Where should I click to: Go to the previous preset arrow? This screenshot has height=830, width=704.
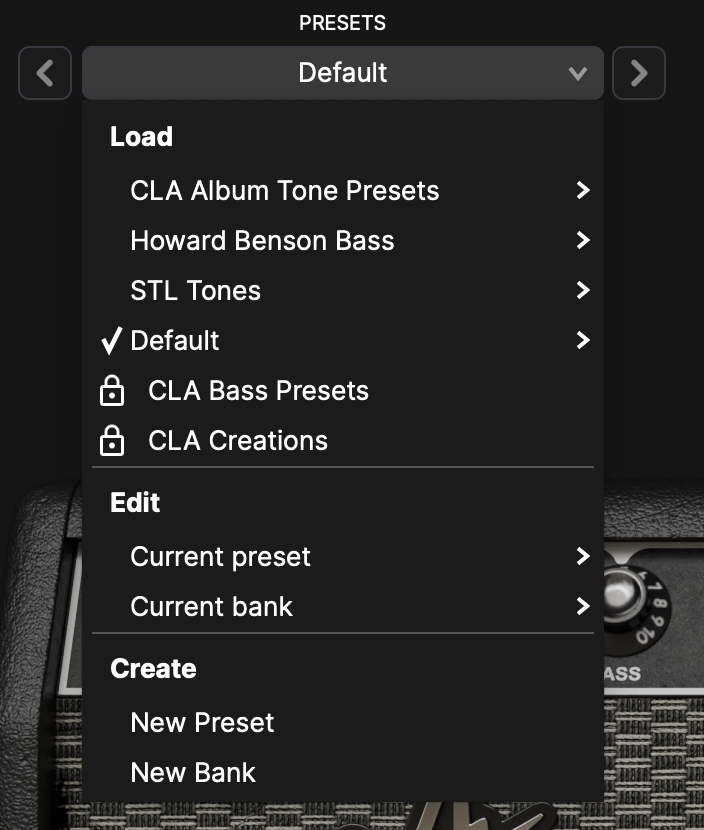(45, 73)
